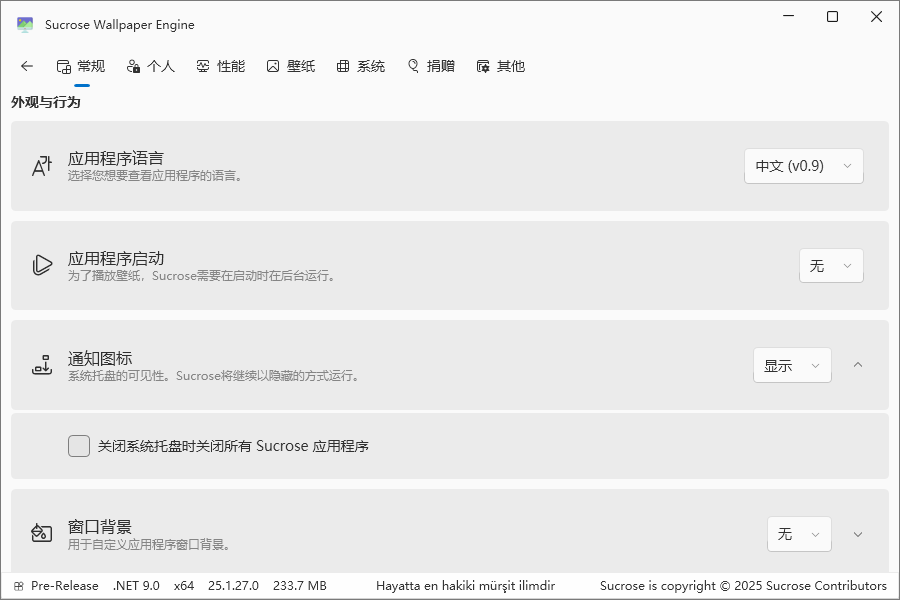900x600 pixels.
Task: Enable closing all Sucrose apps with tray checkbox
Action: click(79, 446)
